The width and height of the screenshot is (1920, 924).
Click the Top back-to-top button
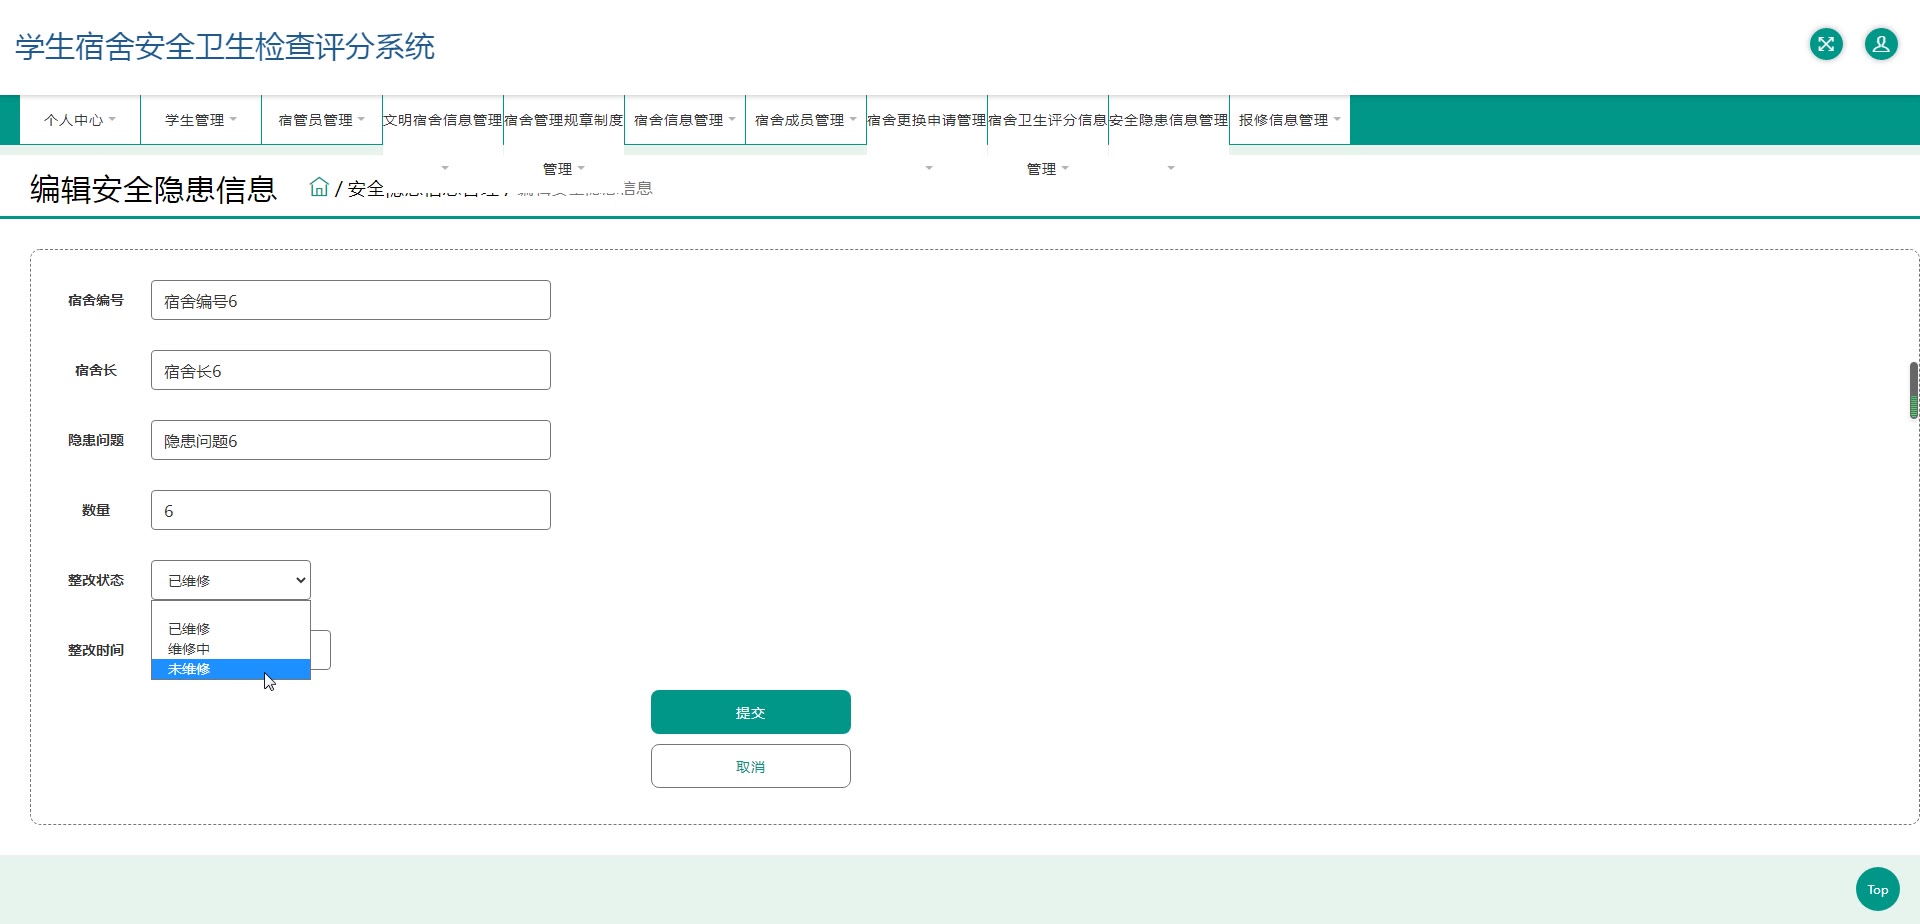[x=1878, y=889]
